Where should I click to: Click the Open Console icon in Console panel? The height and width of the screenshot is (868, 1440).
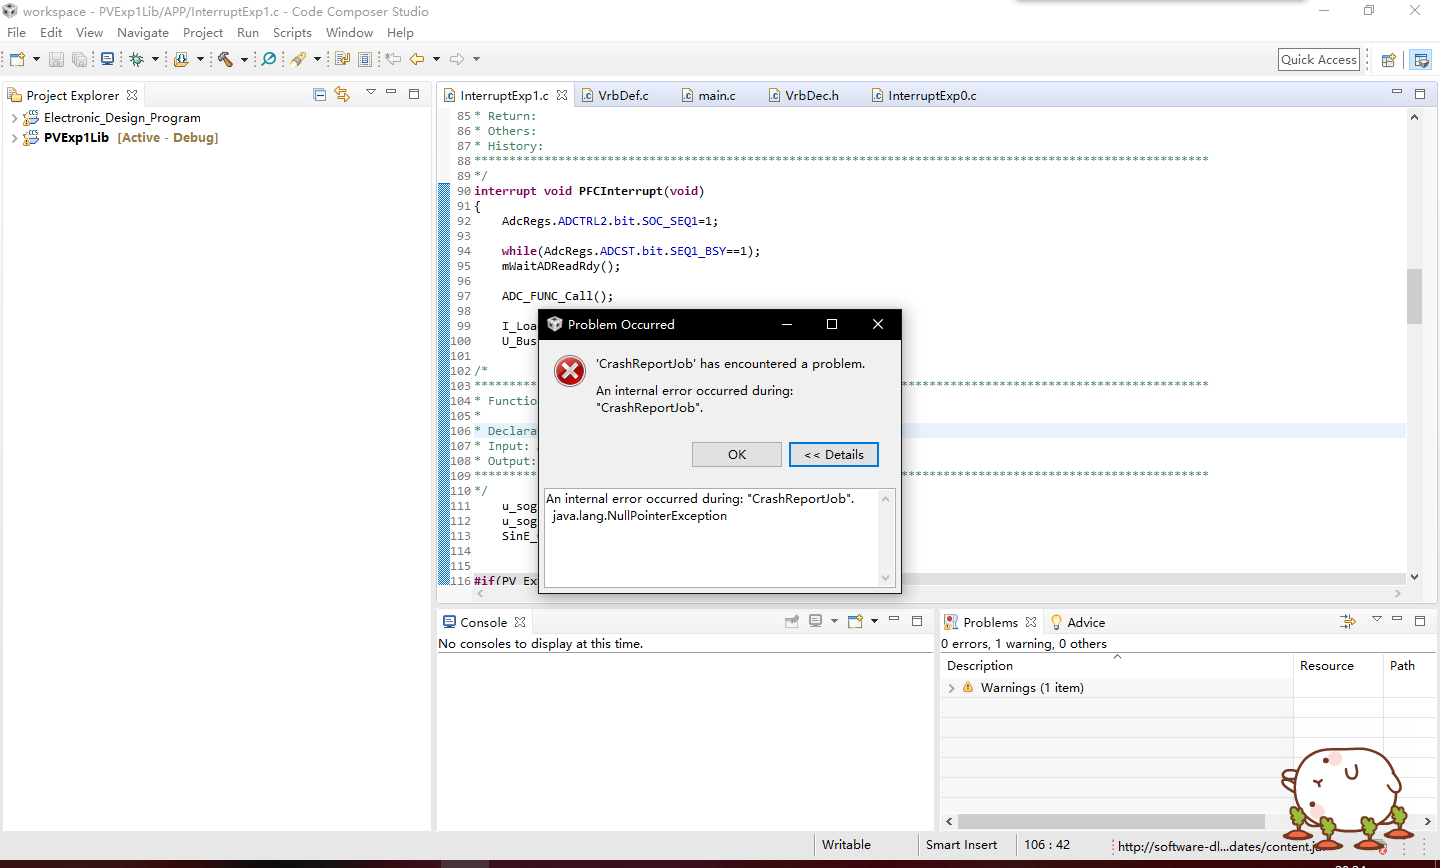(855, 622)
